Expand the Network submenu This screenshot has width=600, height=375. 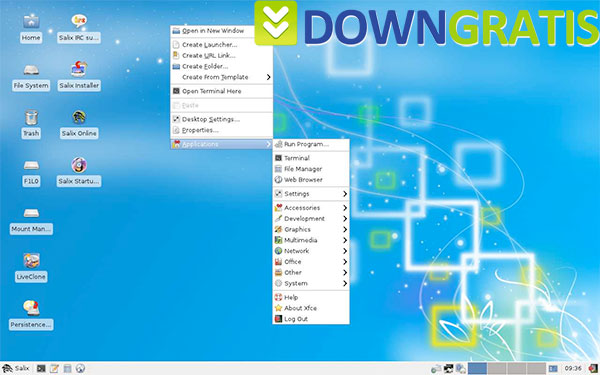point(311,251)
